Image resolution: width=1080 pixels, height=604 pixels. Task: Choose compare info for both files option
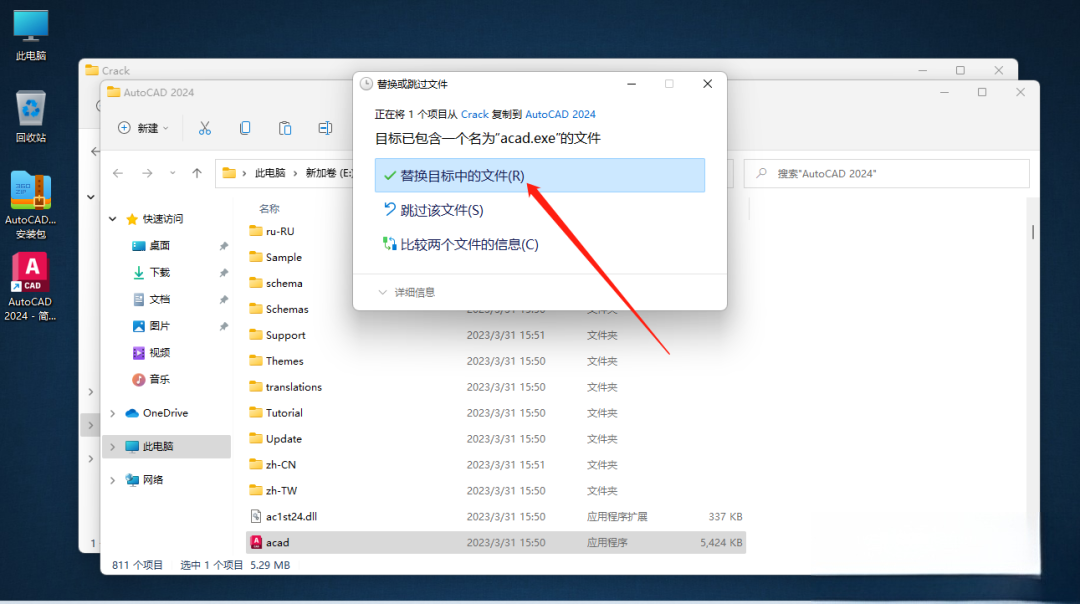click(x=461, y=244)
